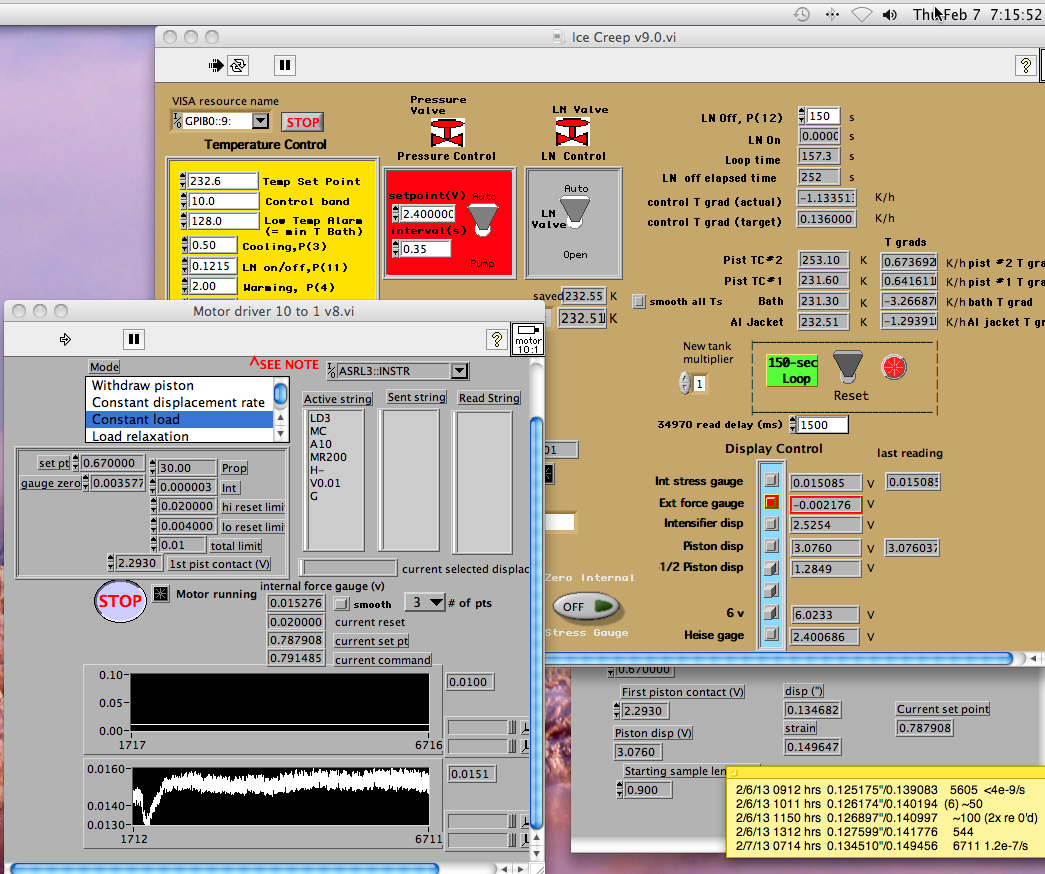Click the green 150-sec Loop button
Image resolution: width=1045 pixels, height=874 pixels.
(x=792, y=371)
